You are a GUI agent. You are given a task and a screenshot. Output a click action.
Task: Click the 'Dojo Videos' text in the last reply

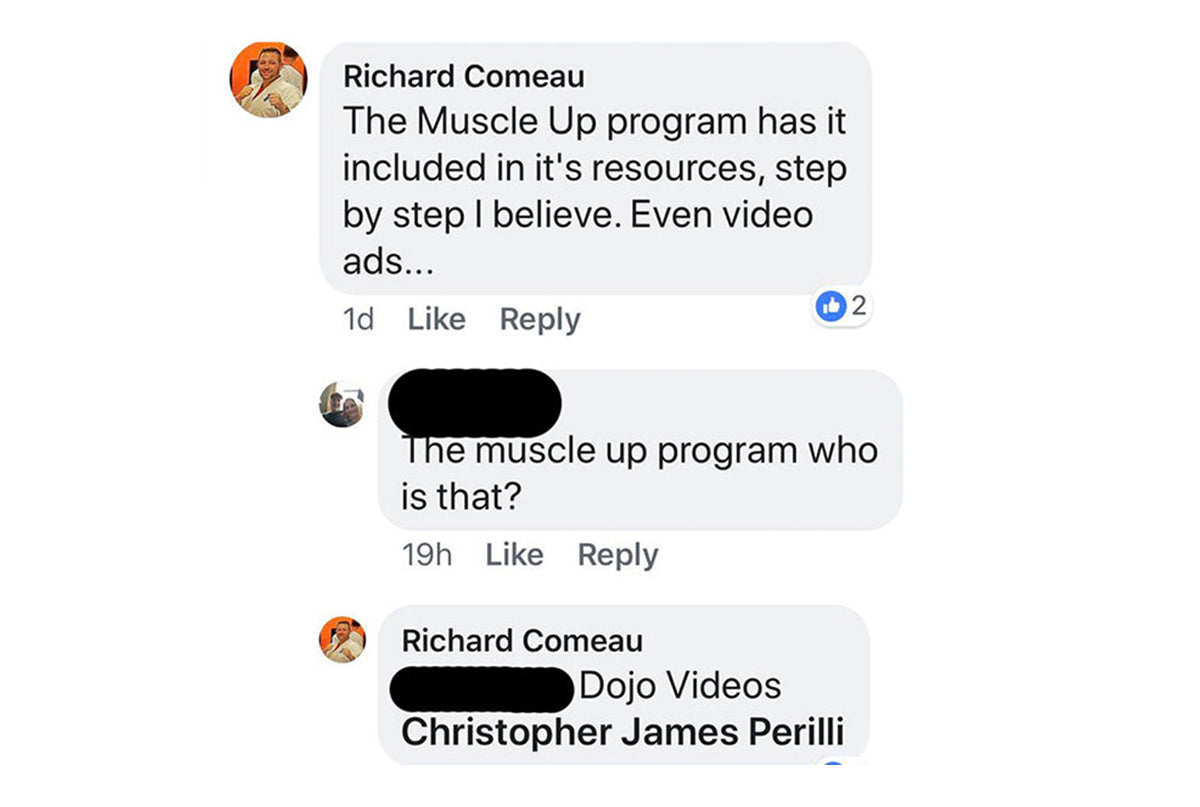click(680, 686)
